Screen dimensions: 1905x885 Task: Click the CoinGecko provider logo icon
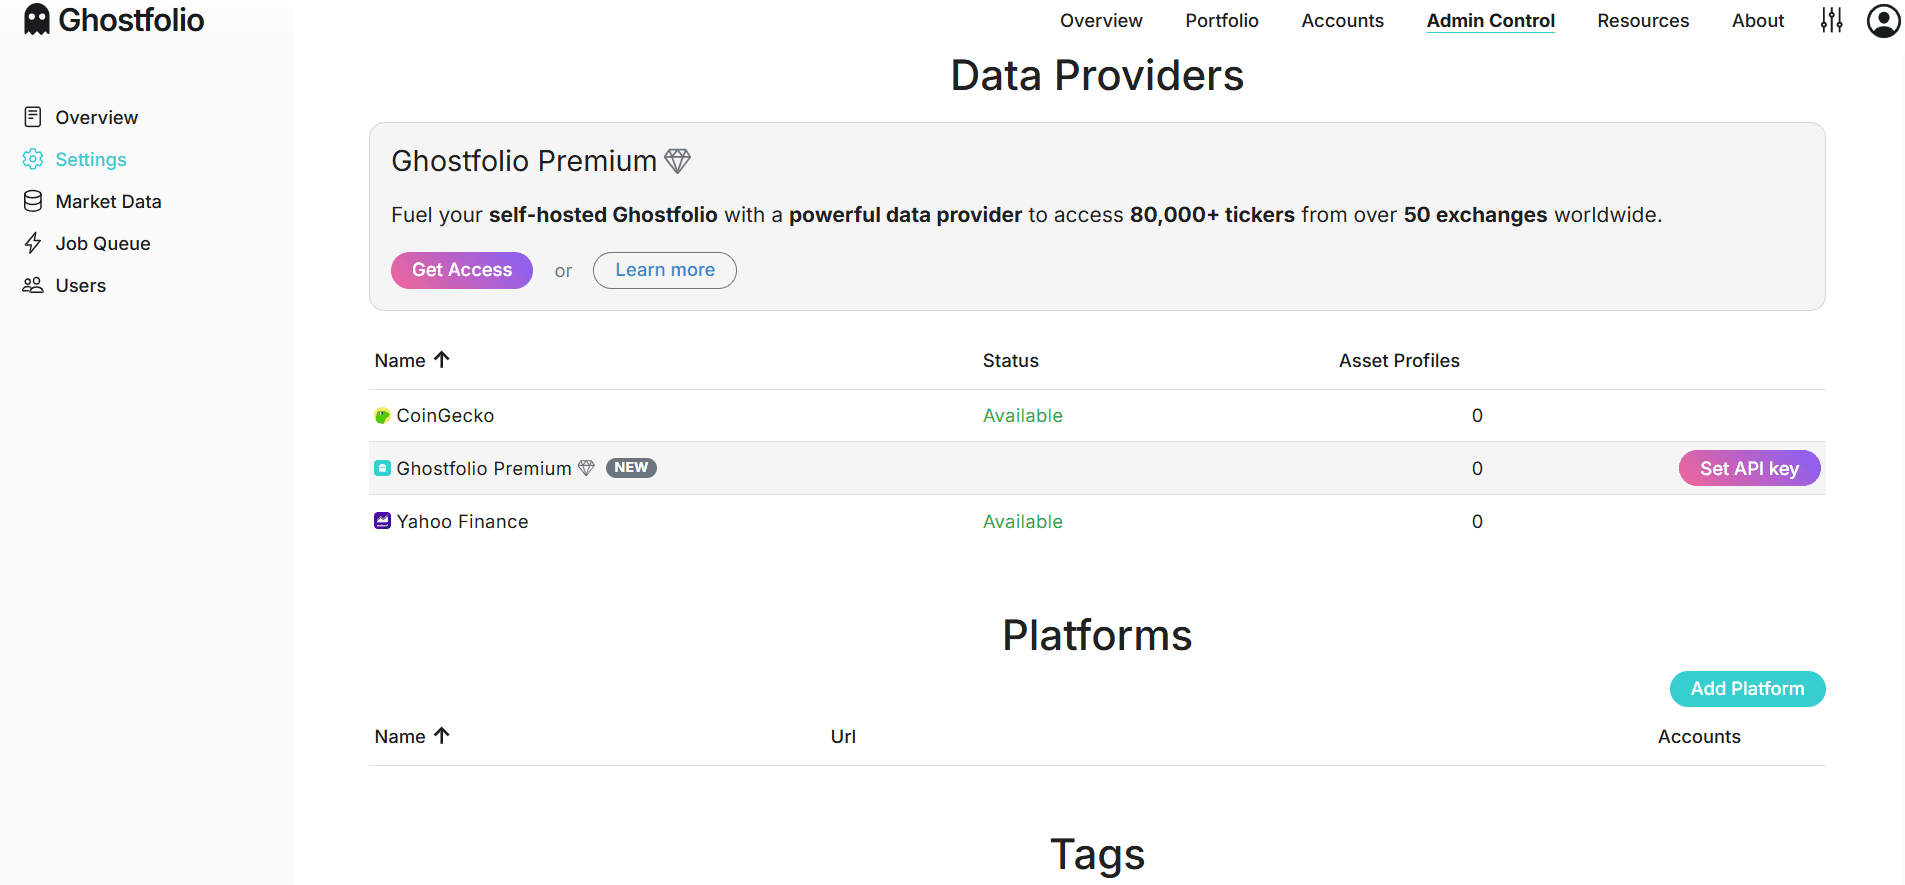382,416
